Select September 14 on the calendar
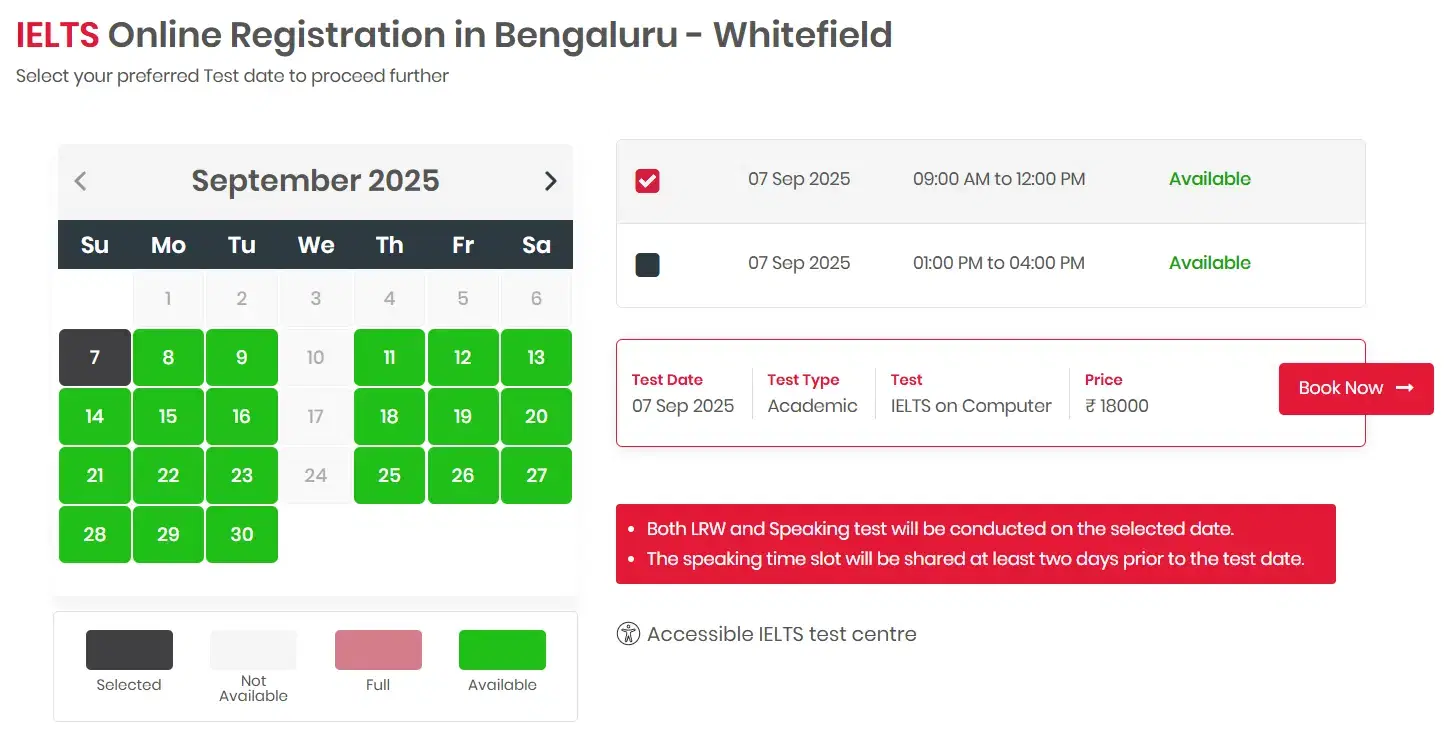This screenshot has height=731, width=1452. pos(94,416)
